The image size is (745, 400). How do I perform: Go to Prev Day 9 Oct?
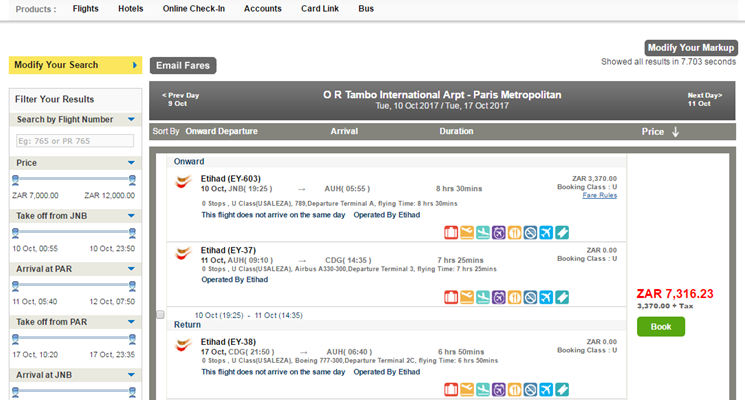pyautogui.click(x=180, y=99)
